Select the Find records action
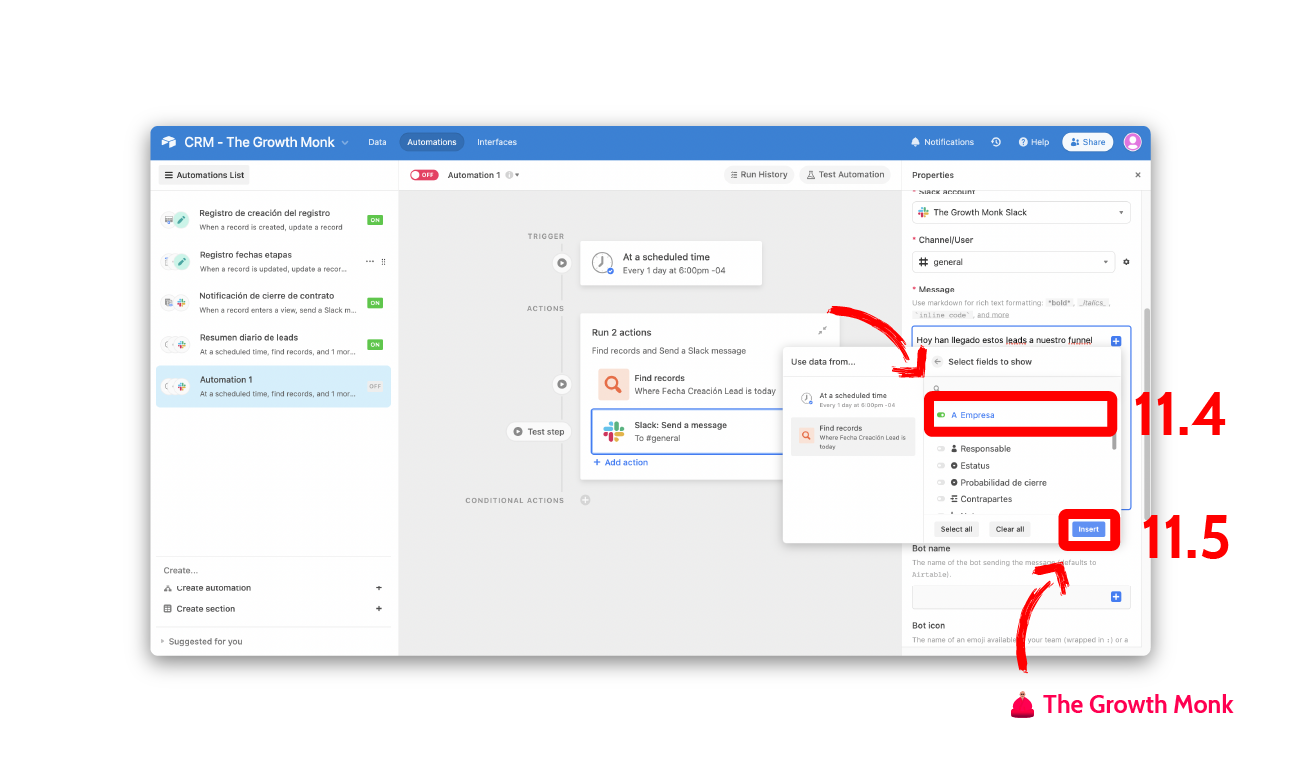The height and width of the screenshot is (781, 1301). (x=688, y=384)
